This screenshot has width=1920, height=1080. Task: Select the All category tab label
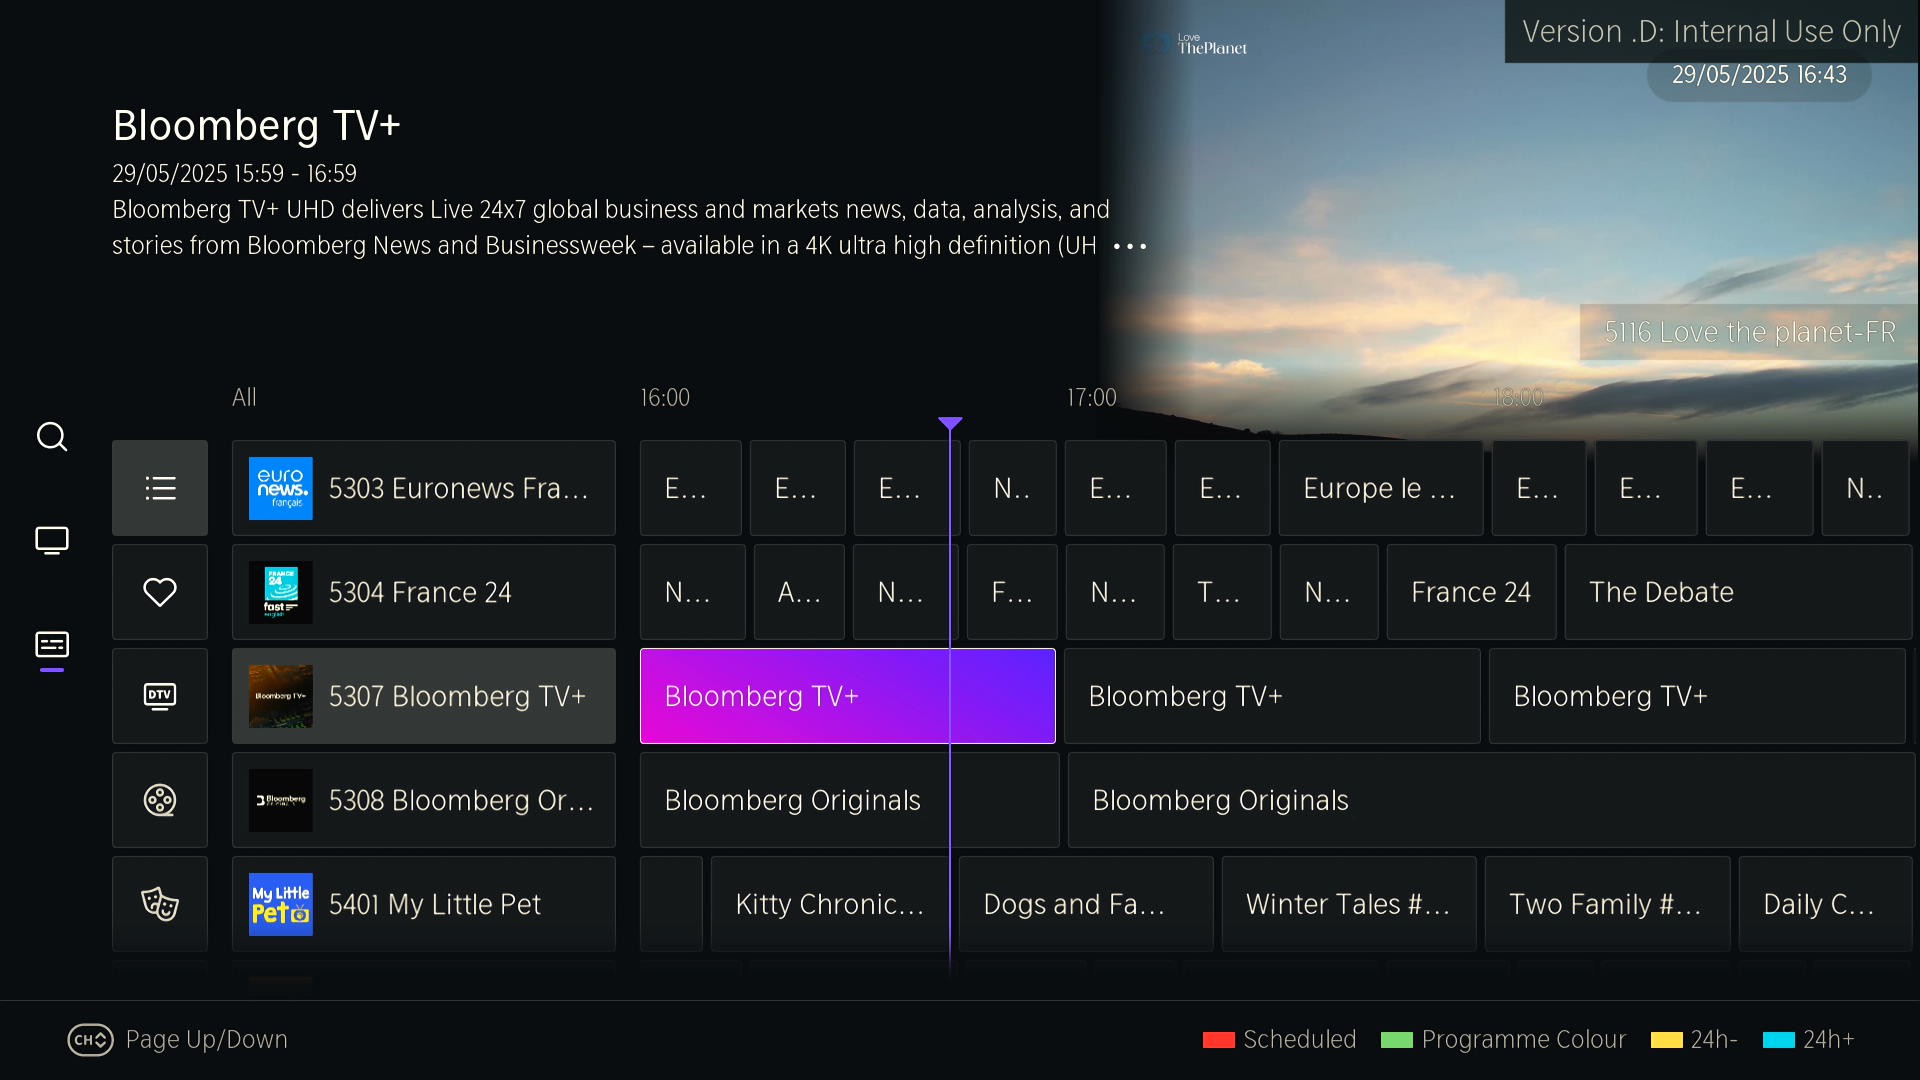(x=244, y=398)
